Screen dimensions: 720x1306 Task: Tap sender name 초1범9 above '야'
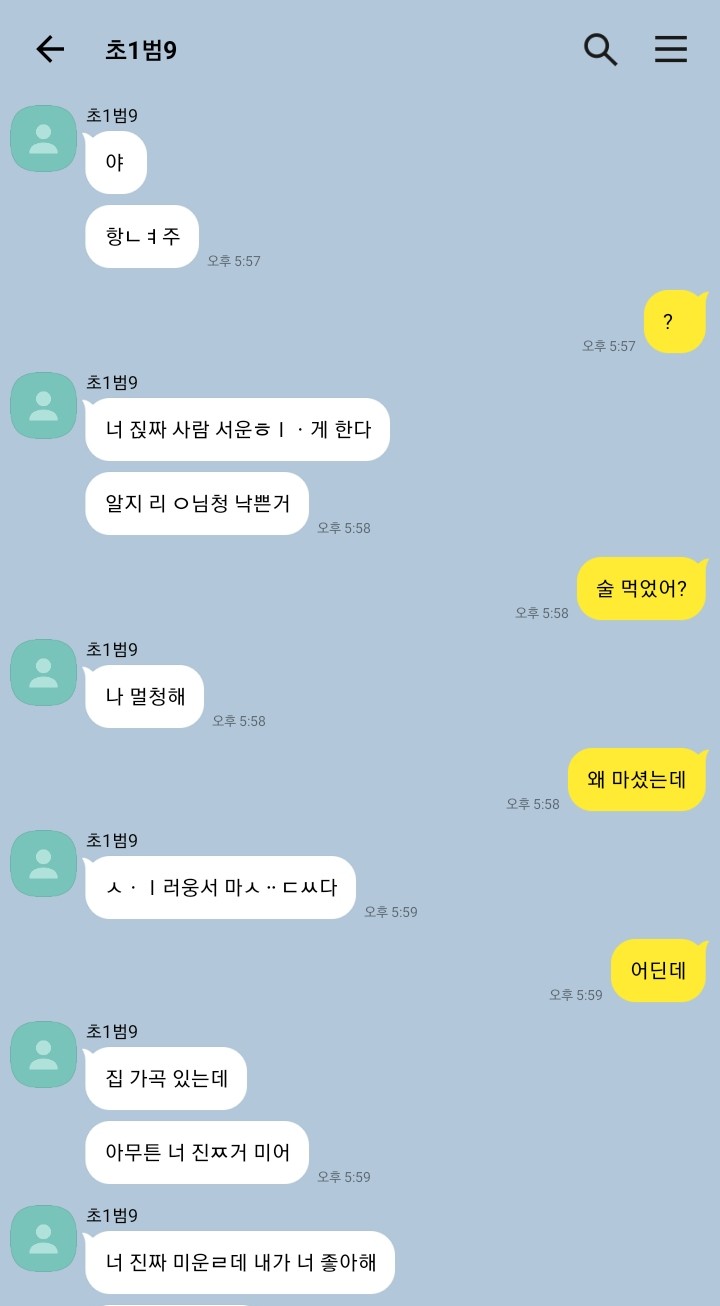tap(112, 116)
